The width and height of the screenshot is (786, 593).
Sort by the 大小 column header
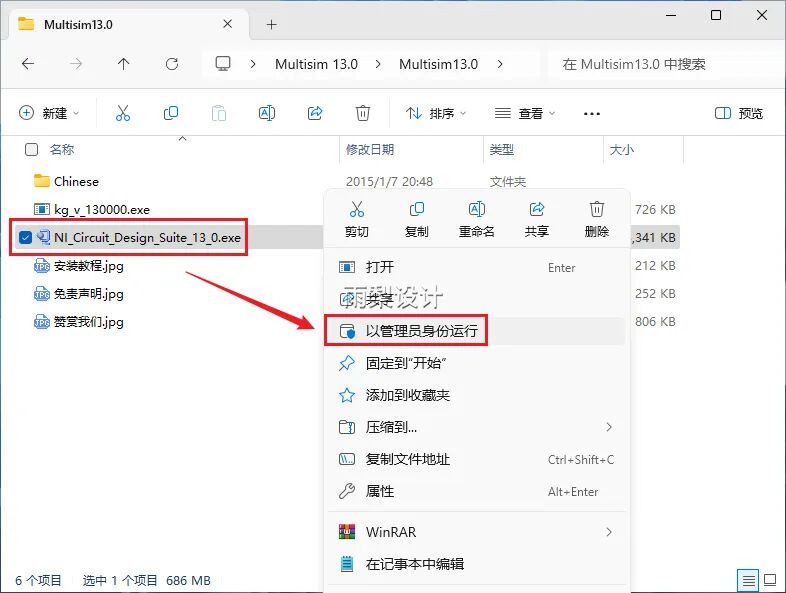click(x=622, y=149)
